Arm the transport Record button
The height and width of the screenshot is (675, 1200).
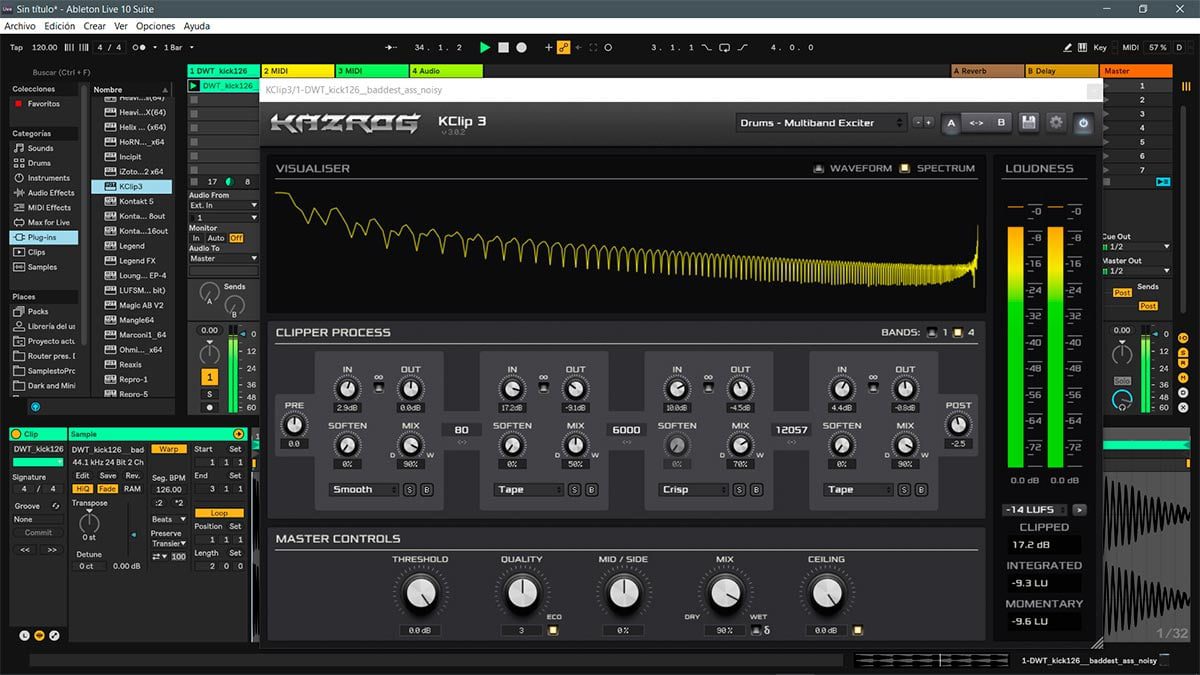click(x=521, y=47)
